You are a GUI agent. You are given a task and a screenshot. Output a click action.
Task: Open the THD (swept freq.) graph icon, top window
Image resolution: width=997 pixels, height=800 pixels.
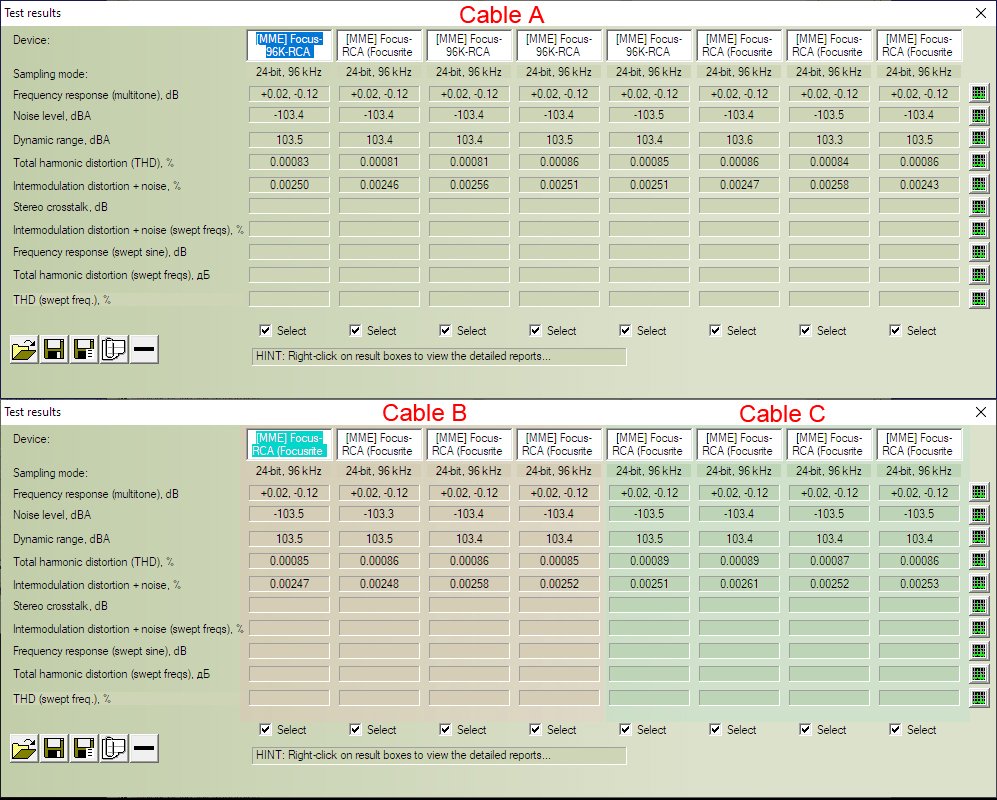pos(979,299)
